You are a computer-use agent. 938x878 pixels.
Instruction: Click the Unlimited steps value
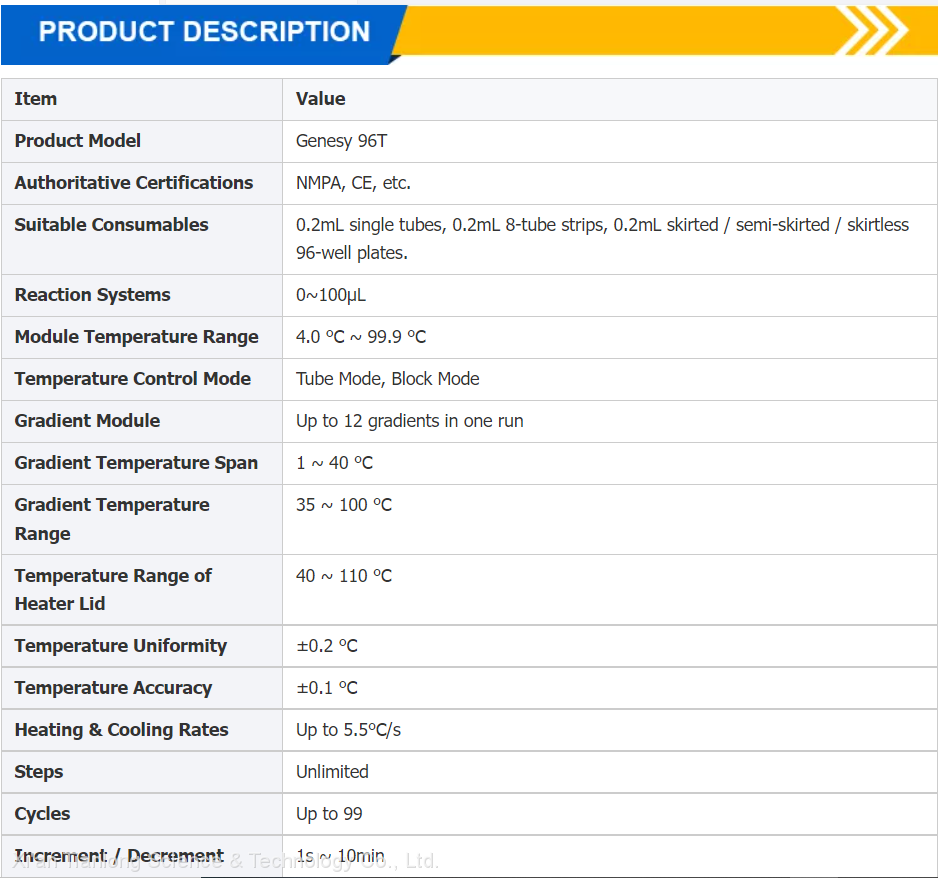click(x=332, y=772)
